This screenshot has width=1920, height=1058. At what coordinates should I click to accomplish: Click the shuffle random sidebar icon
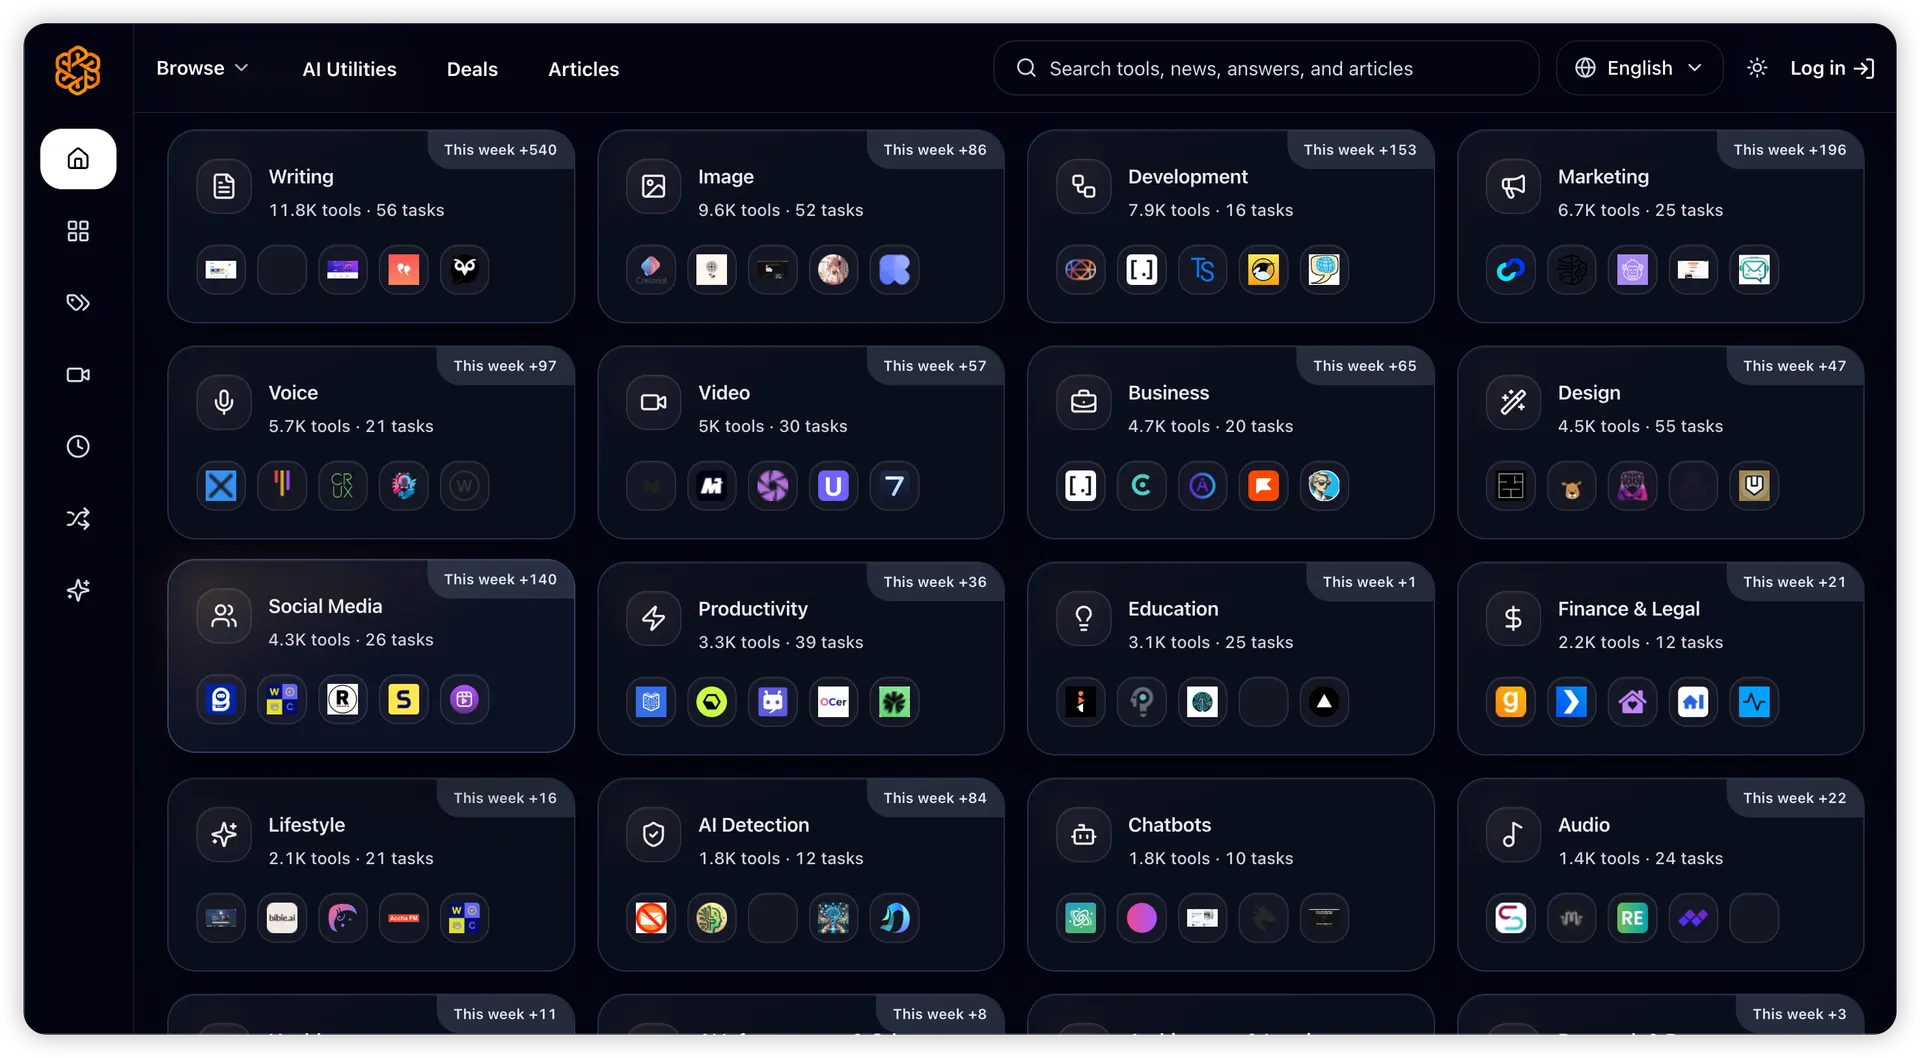[x=78, y=519]
